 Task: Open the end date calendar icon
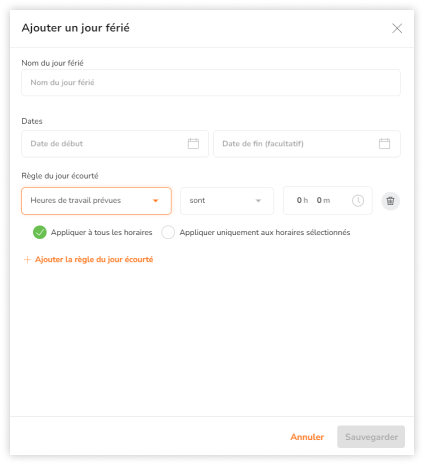click(x=384, y=144)
